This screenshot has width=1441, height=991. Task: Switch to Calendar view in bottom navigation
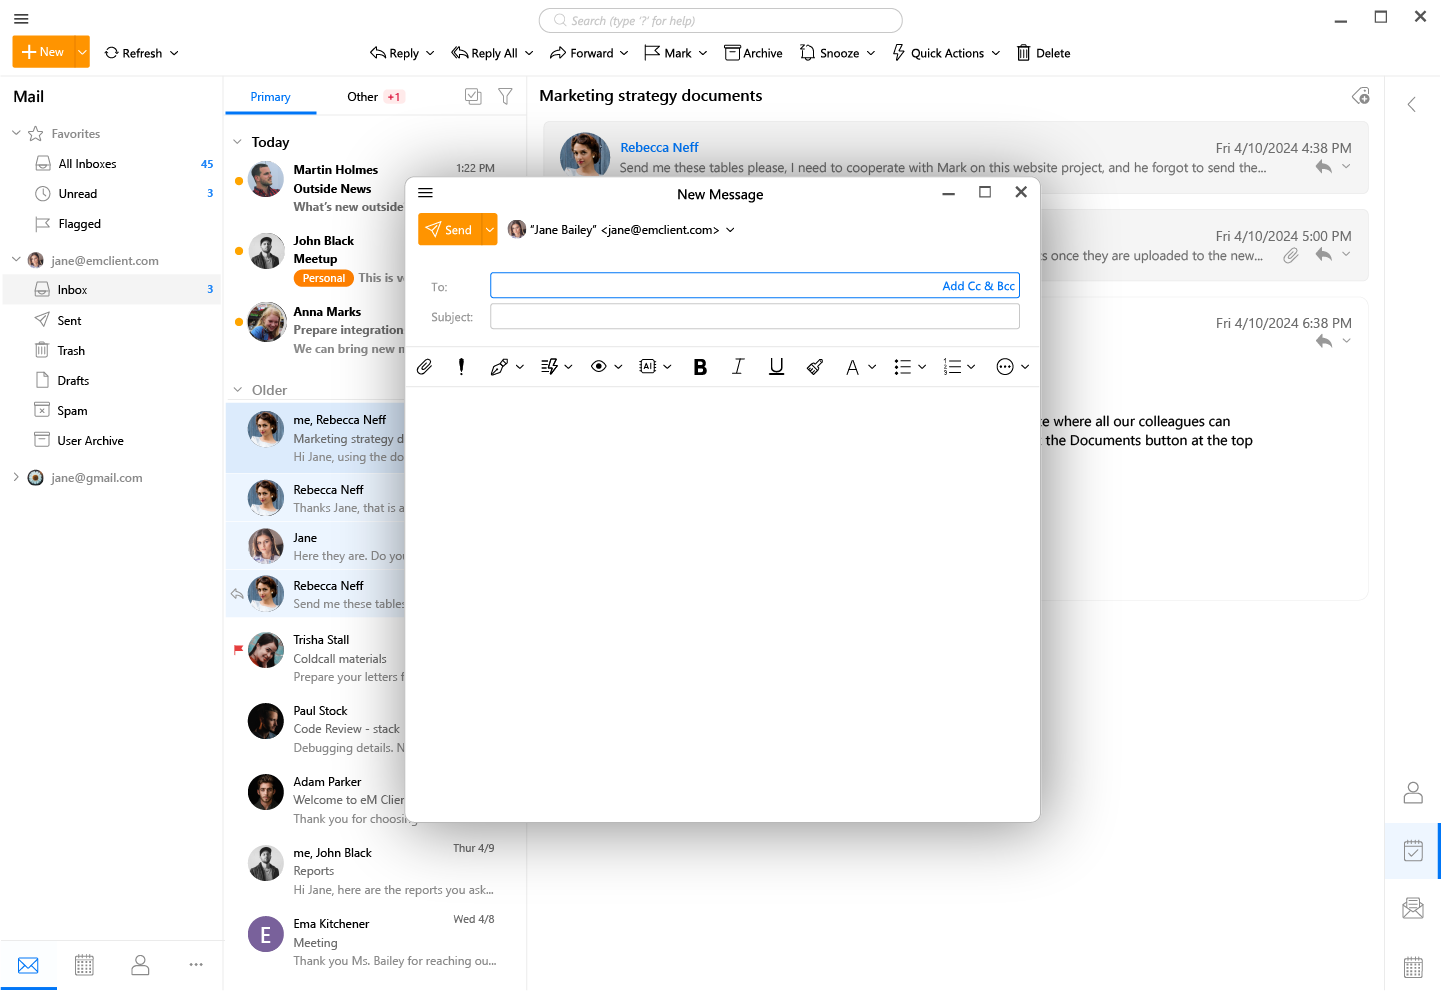pyautogui.click(x=84, y=964)
